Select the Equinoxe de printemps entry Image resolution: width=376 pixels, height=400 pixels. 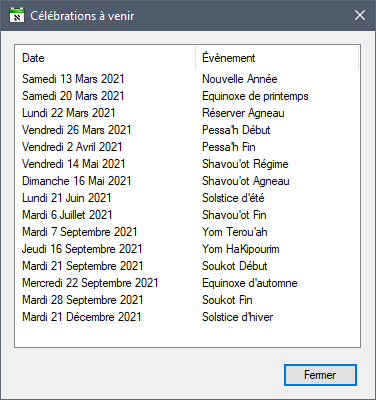[255, 96]
